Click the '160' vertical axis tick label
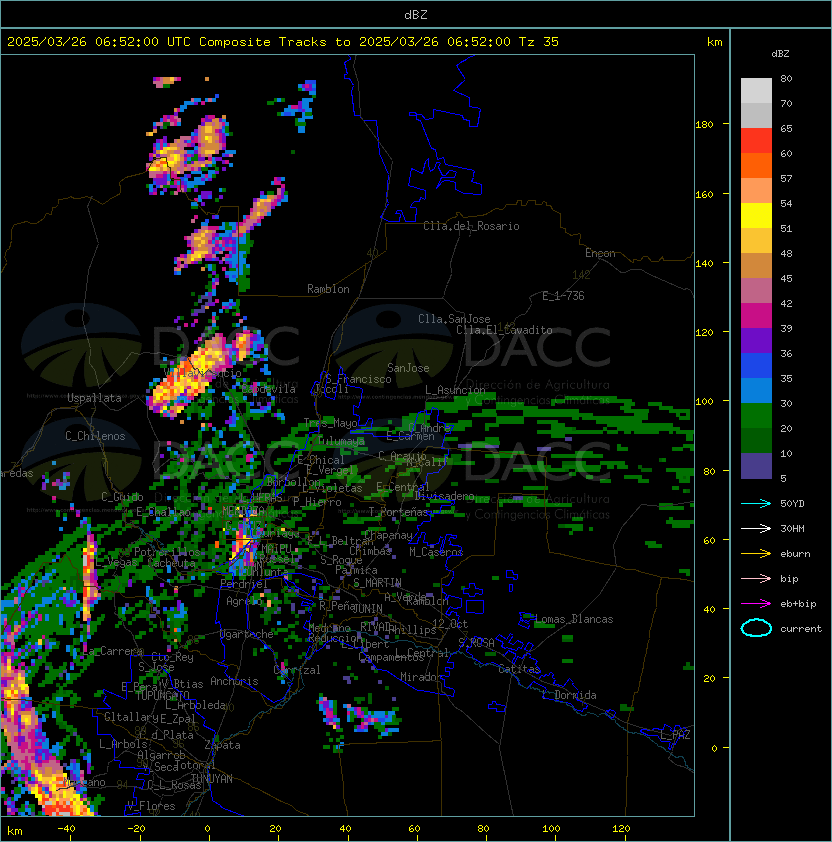The image size is (832, 842). click(704, 194)
